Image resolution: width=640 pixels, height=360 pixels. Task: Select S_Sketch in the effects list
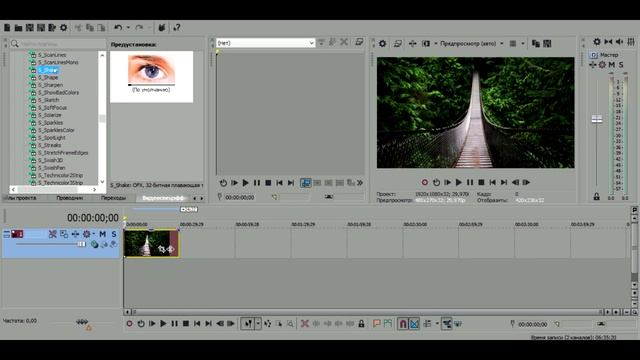pos(49,100)
